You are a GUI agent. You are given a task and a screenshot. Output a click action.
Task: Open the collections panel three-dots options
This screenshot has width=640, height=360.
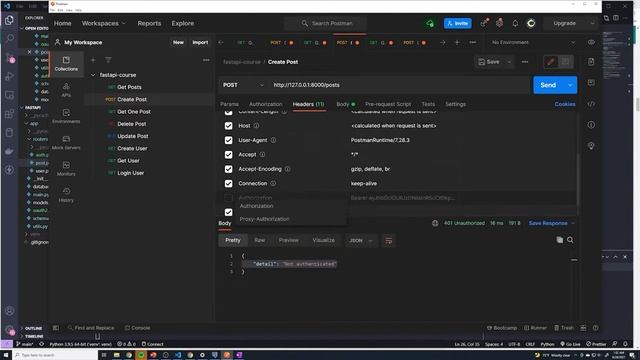(206, 60)
